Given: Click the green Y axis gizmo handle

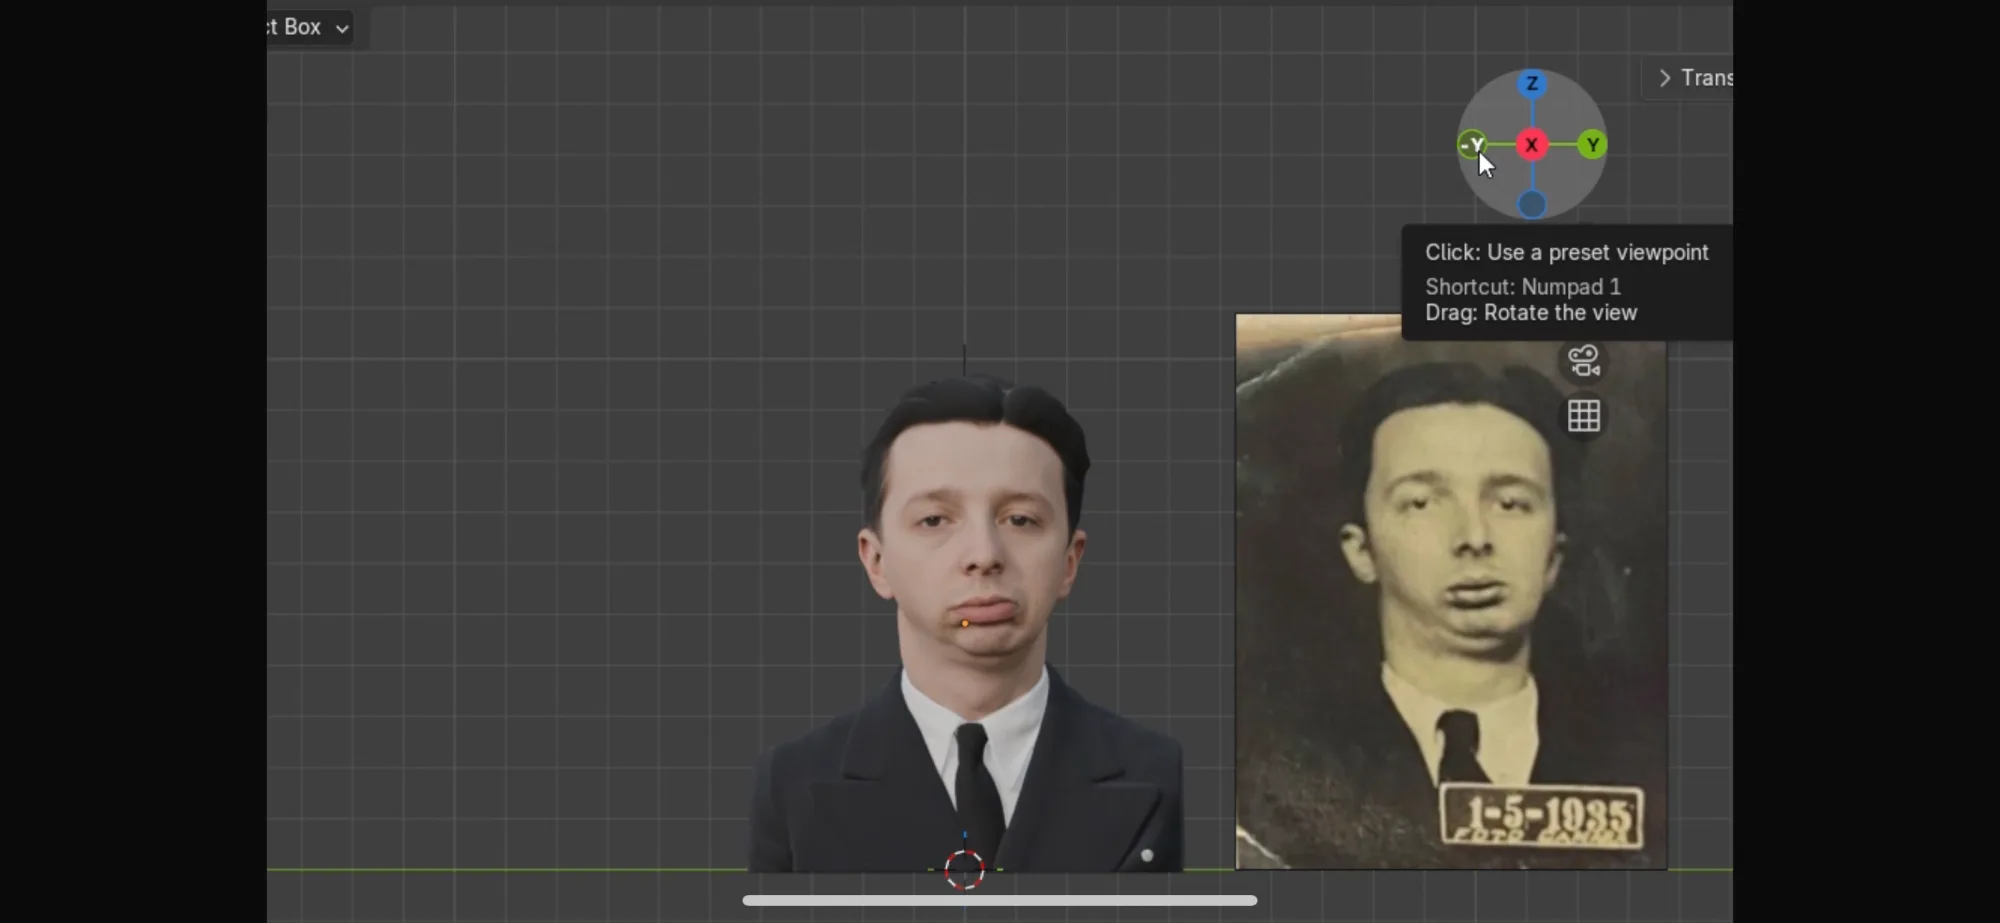Looking at the screenshot, I should click(x=1593, y=145).
